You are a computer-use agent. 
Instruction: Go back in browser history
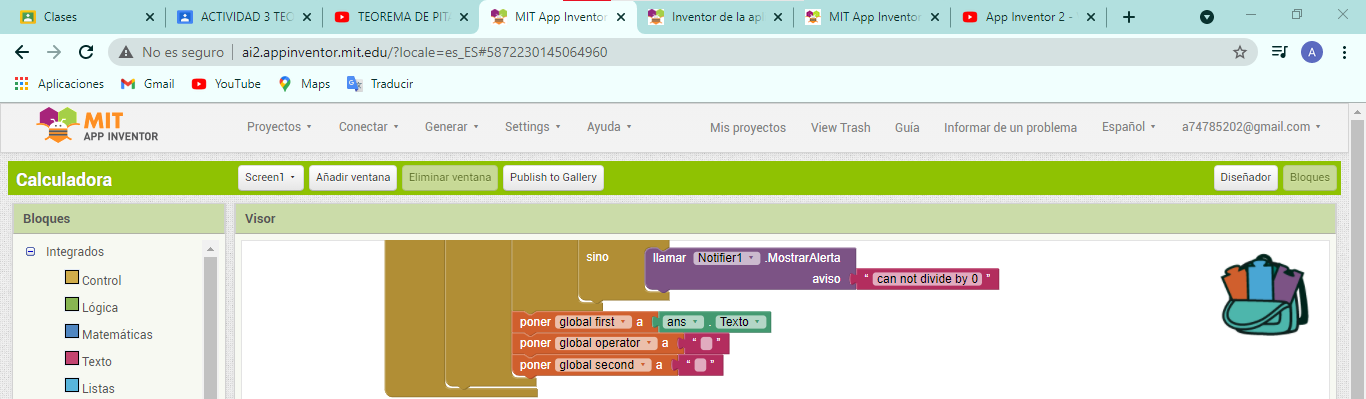[22, 52]
